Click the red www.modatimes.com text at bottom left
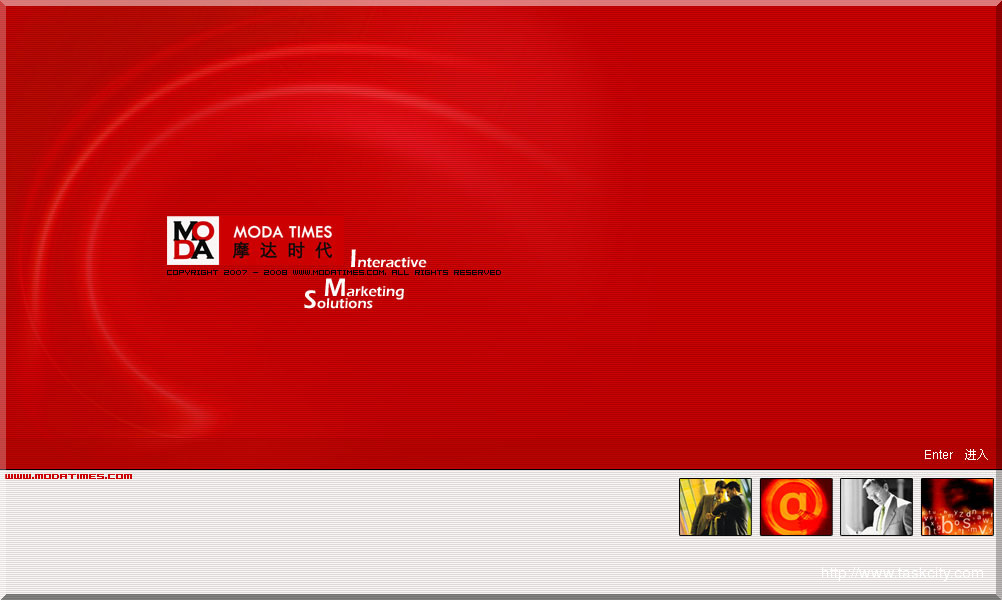The width and height of the screenshot is (1002, 600). [x=68, y=476]
